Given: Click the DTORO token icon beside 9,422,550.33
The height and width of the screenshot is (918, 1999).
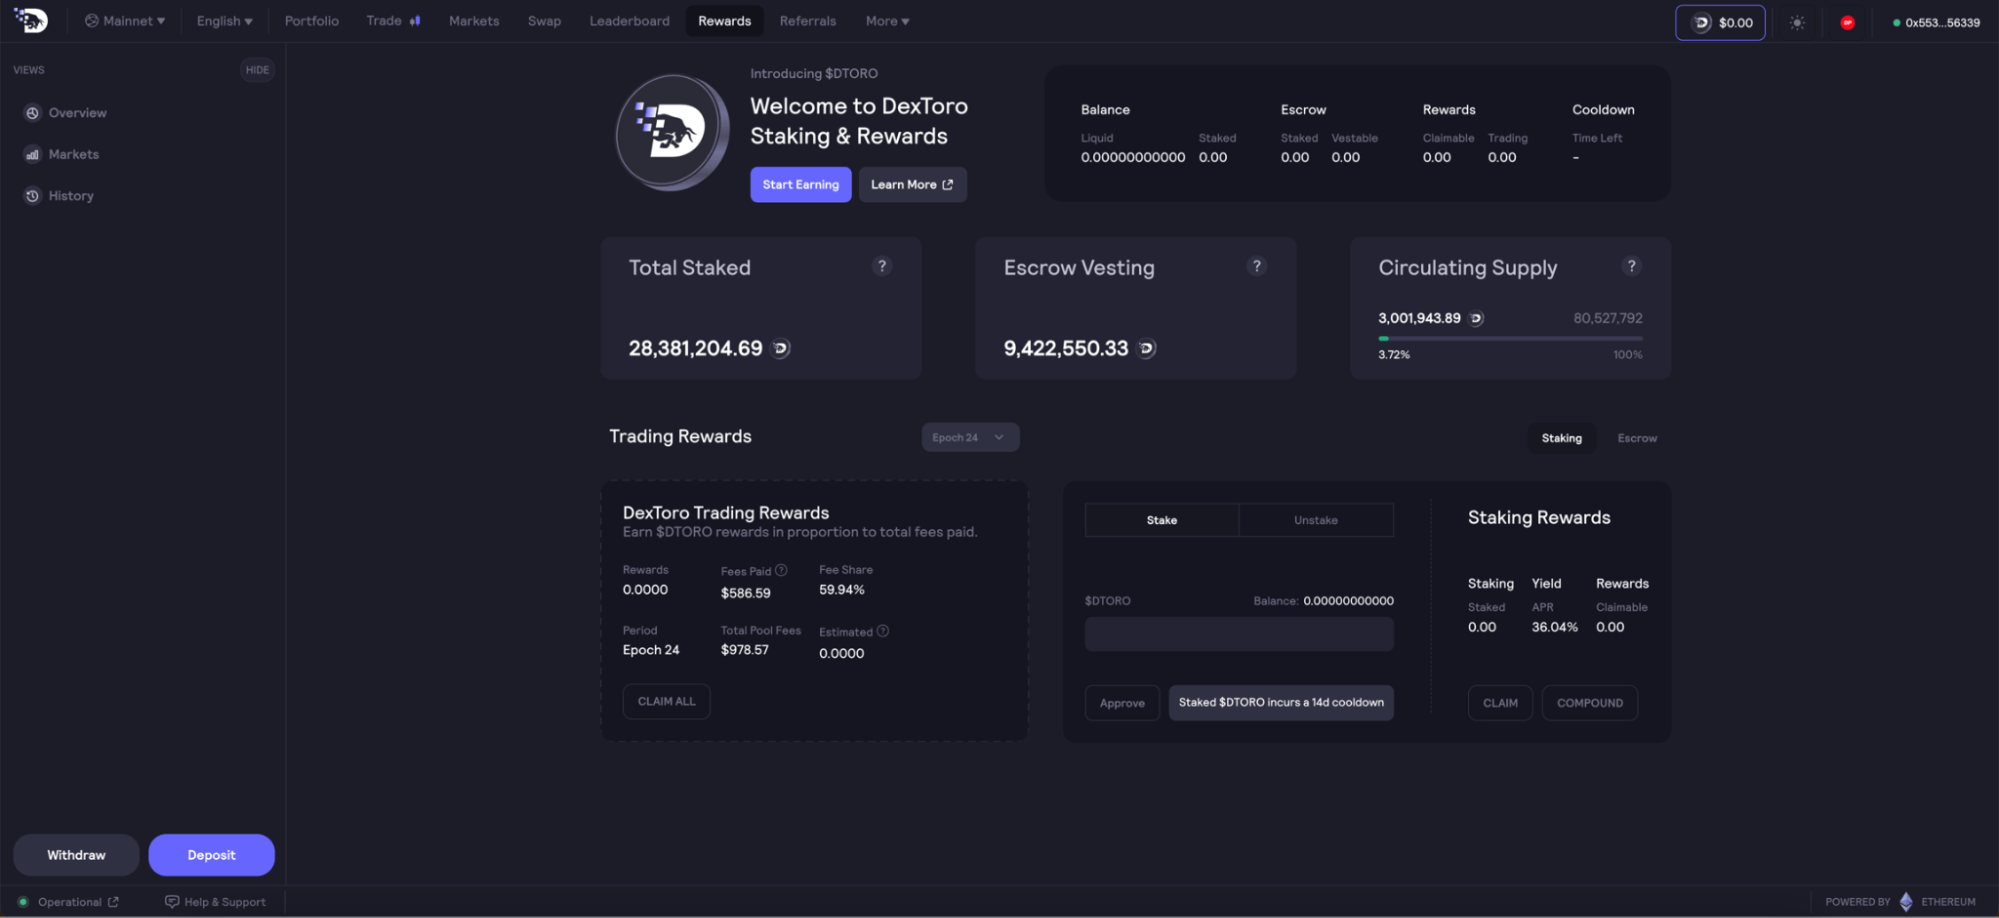Looking at the screenshot, I should pyautogui.click(x=1147, y=348).
